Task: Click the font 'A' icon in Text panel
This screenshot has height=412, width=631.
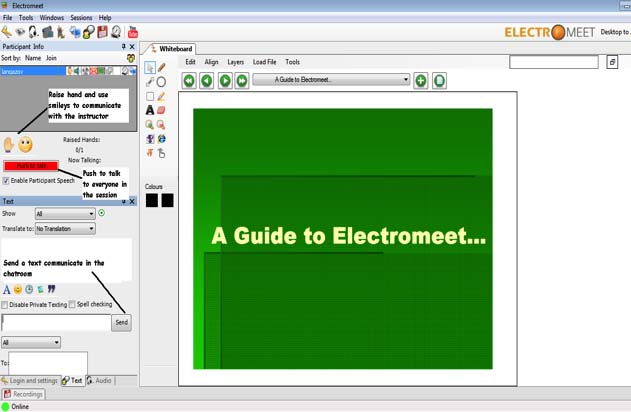Action: (x=6, y=289)
